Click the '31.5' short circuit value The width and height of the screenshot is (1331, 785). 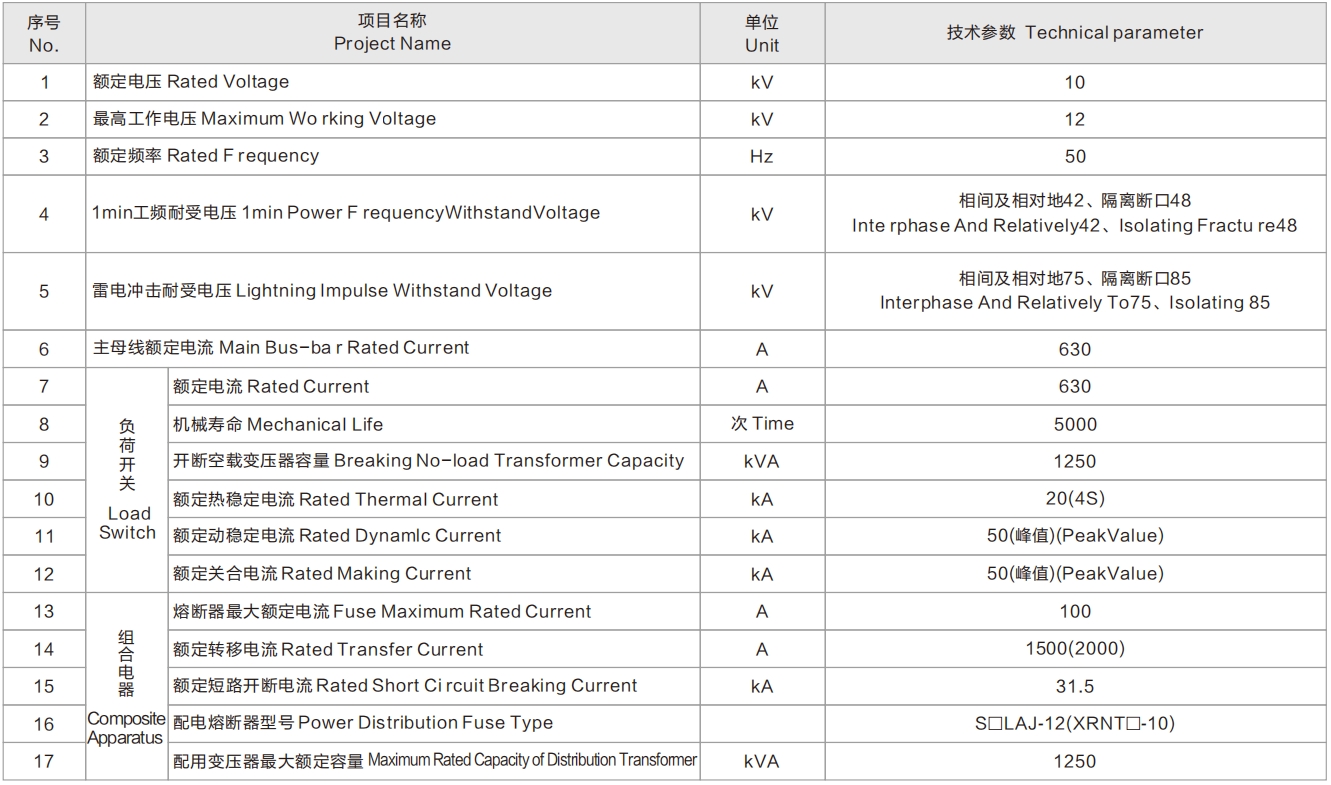(x=1074, y=686)
